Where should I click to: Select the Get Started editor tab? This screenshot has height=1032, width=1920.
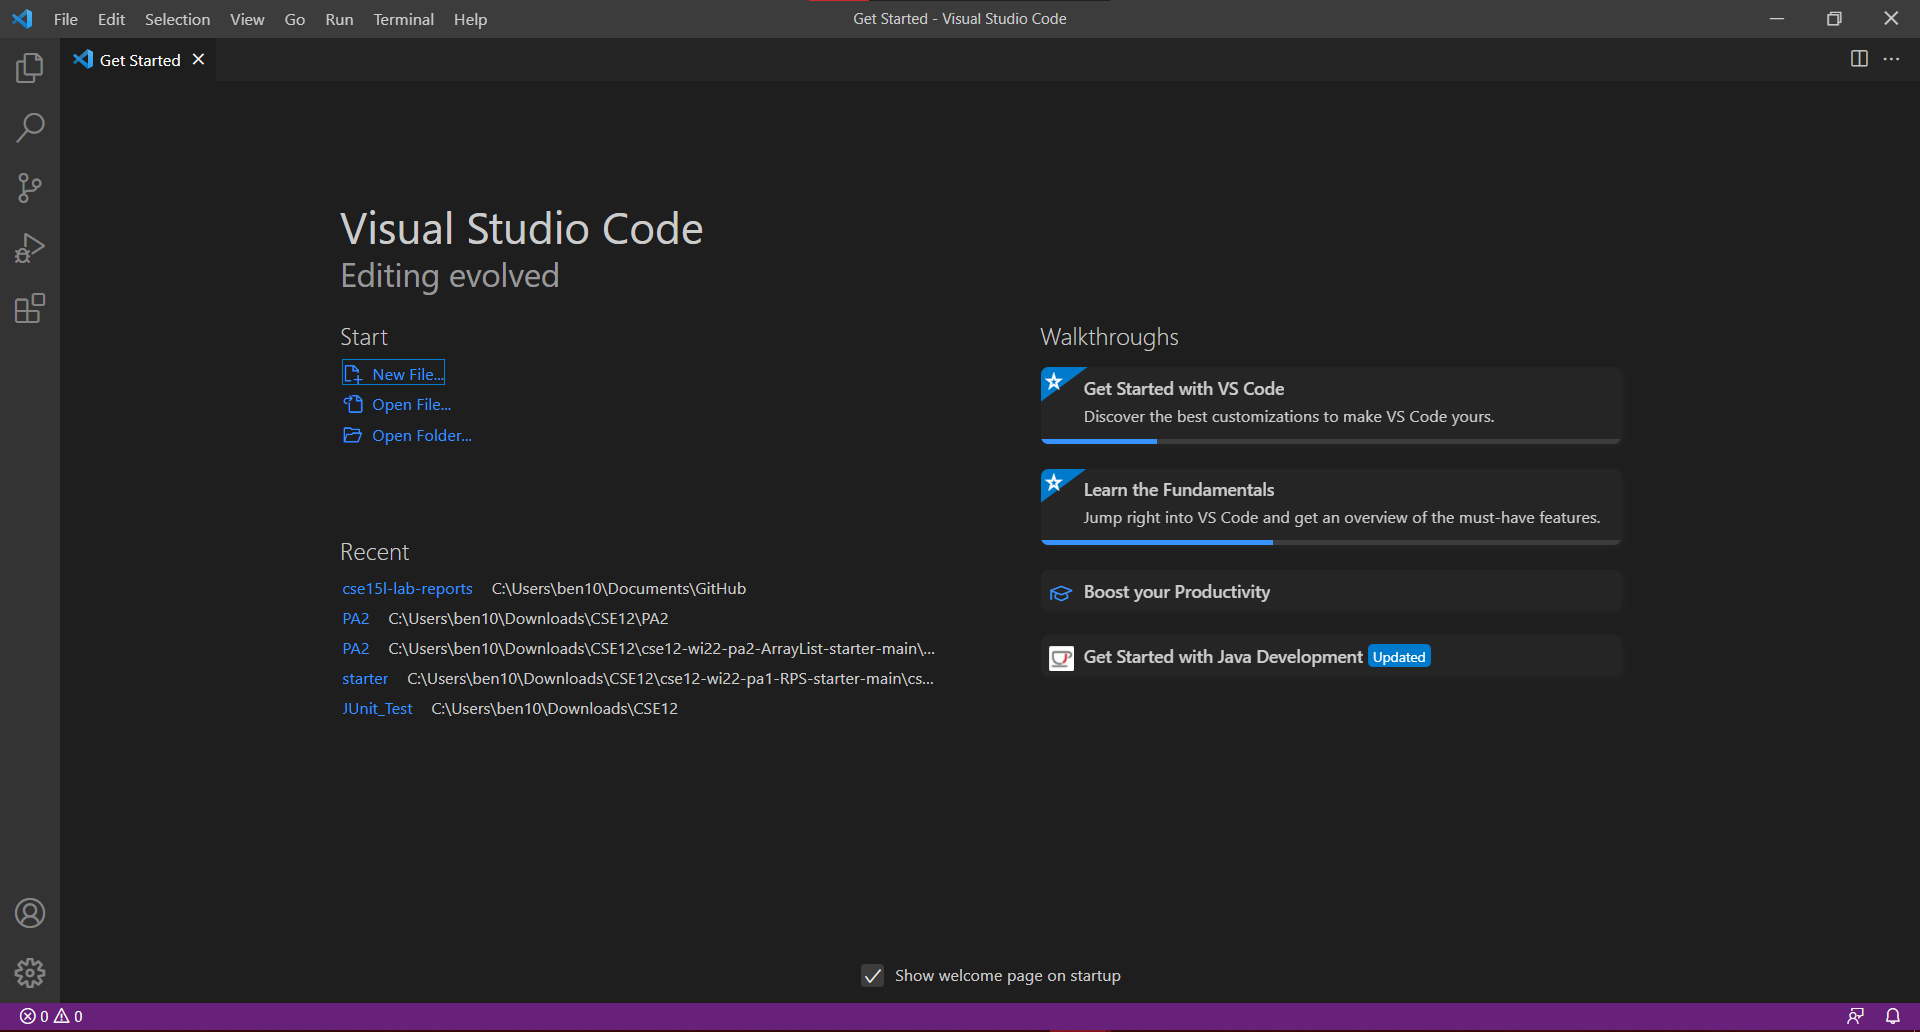(139, 60)
